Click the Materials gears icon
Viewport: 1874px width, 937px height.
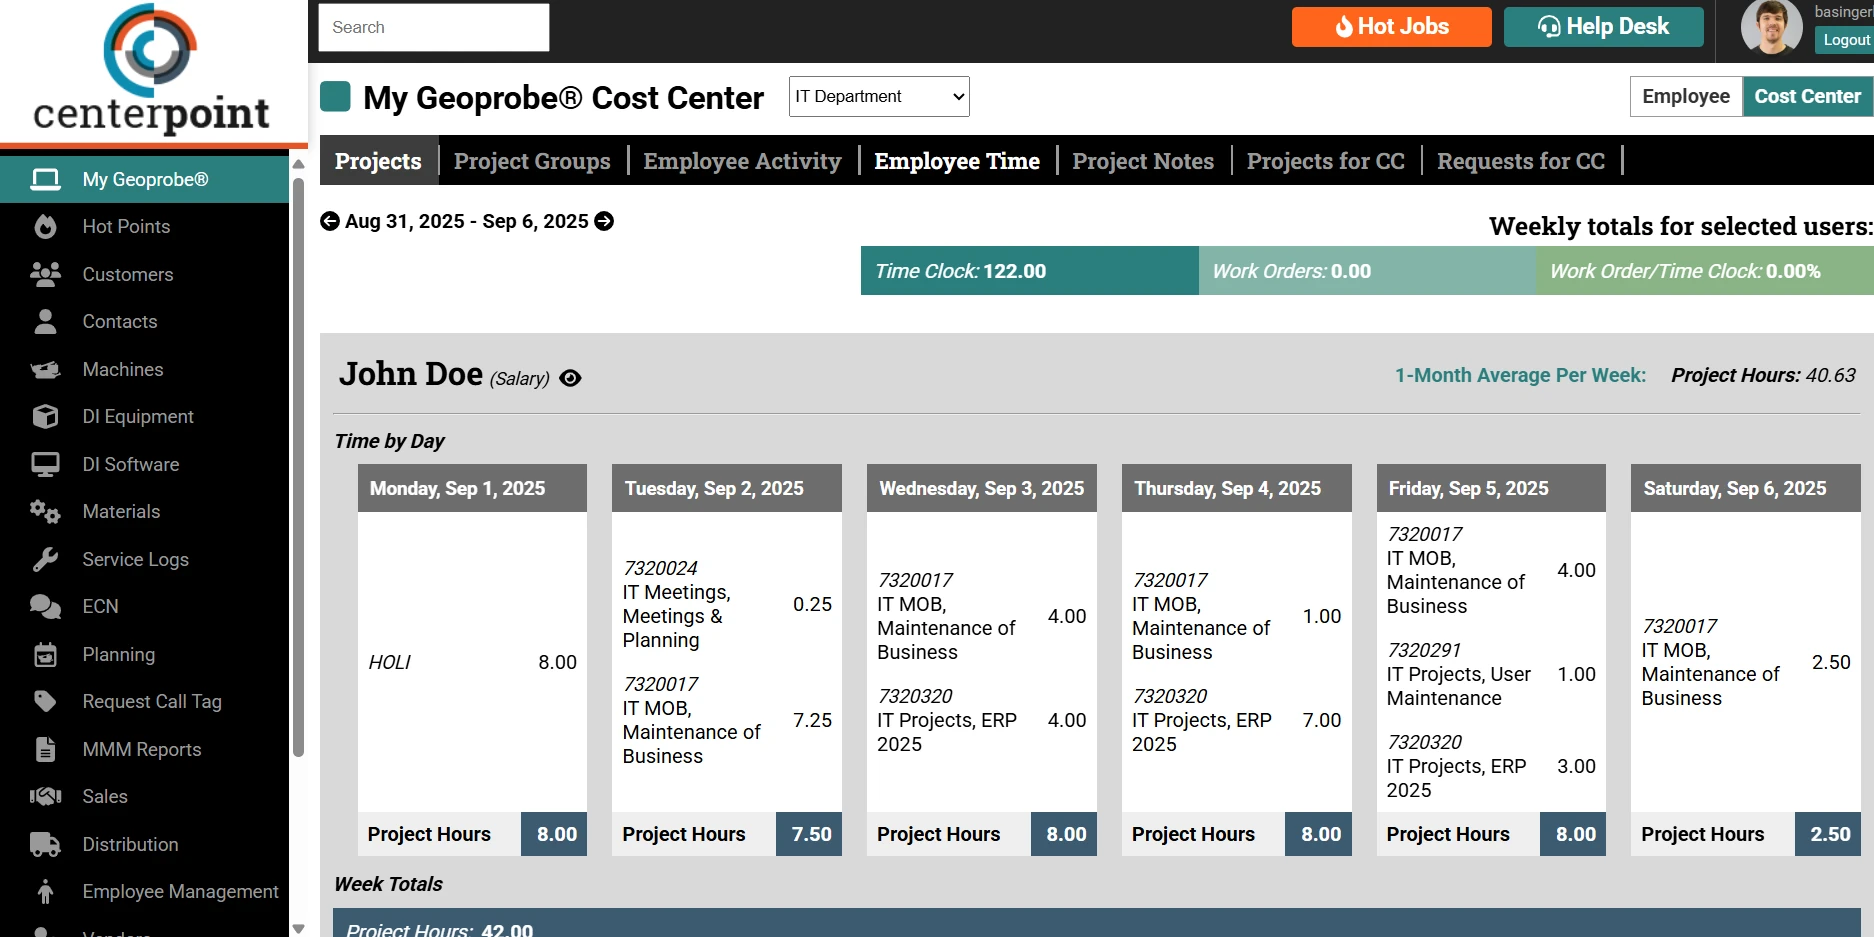(45, 511)
